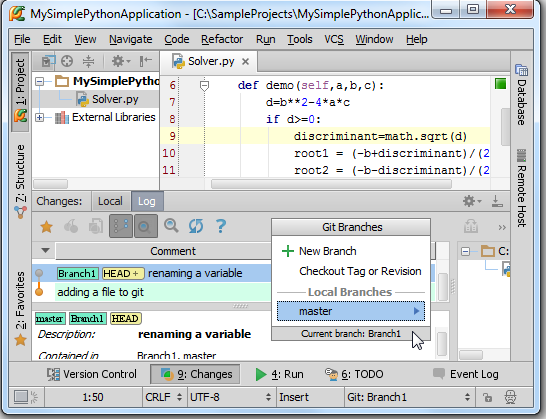Change CRLF line separator in status bar

(x=164, y=397)
